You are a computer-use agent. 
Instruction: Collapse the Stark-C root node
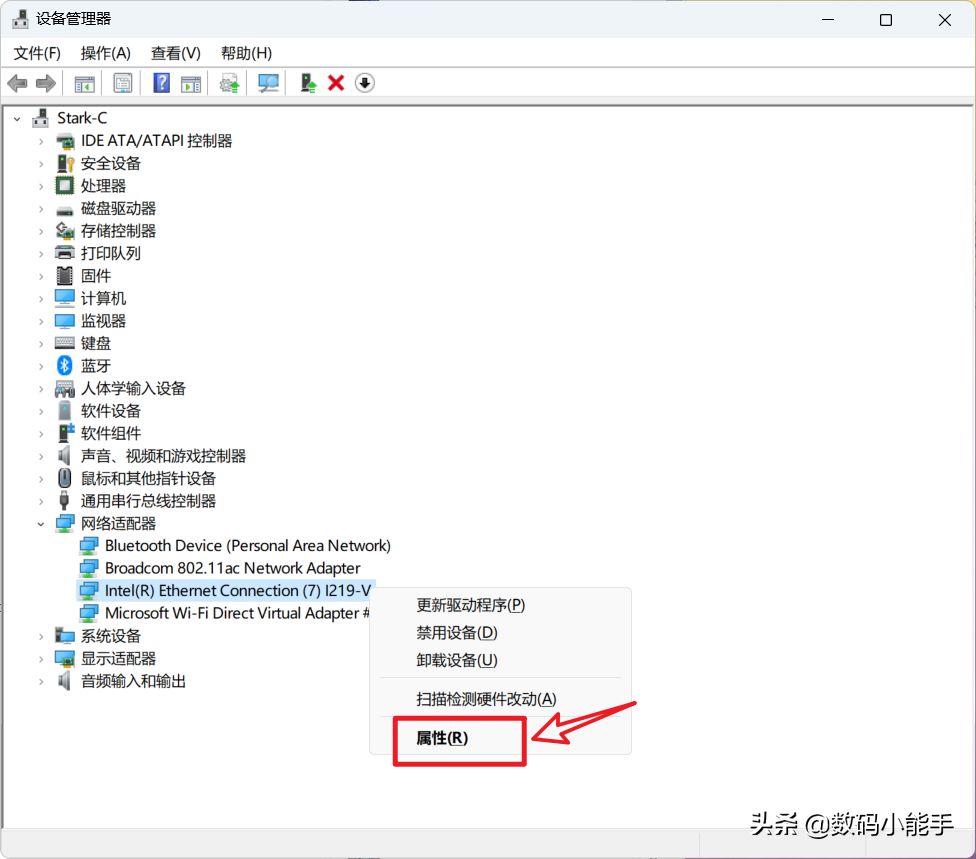click(x=17, y=118)
